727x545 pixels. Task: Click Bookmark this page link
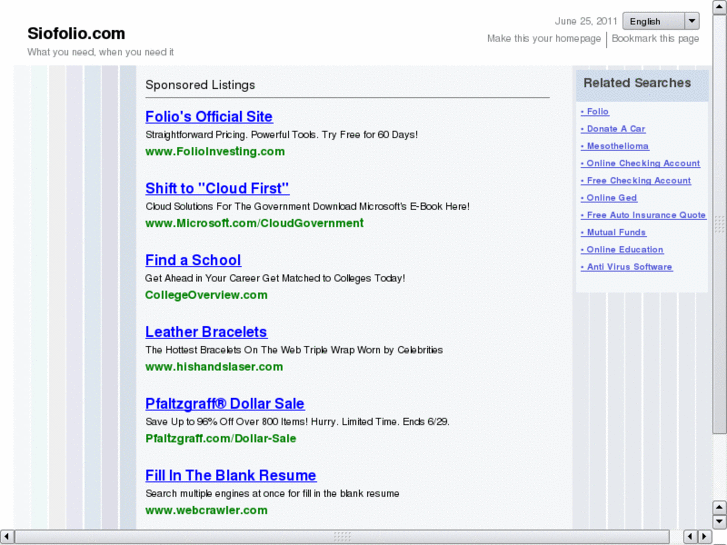pyautogui.click(x=655, y=38)
